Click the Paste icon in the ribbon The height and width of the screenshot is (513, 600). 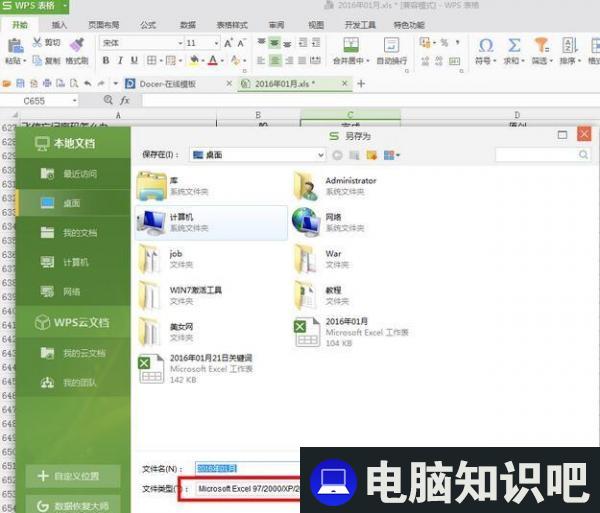(x=16, y=46)
